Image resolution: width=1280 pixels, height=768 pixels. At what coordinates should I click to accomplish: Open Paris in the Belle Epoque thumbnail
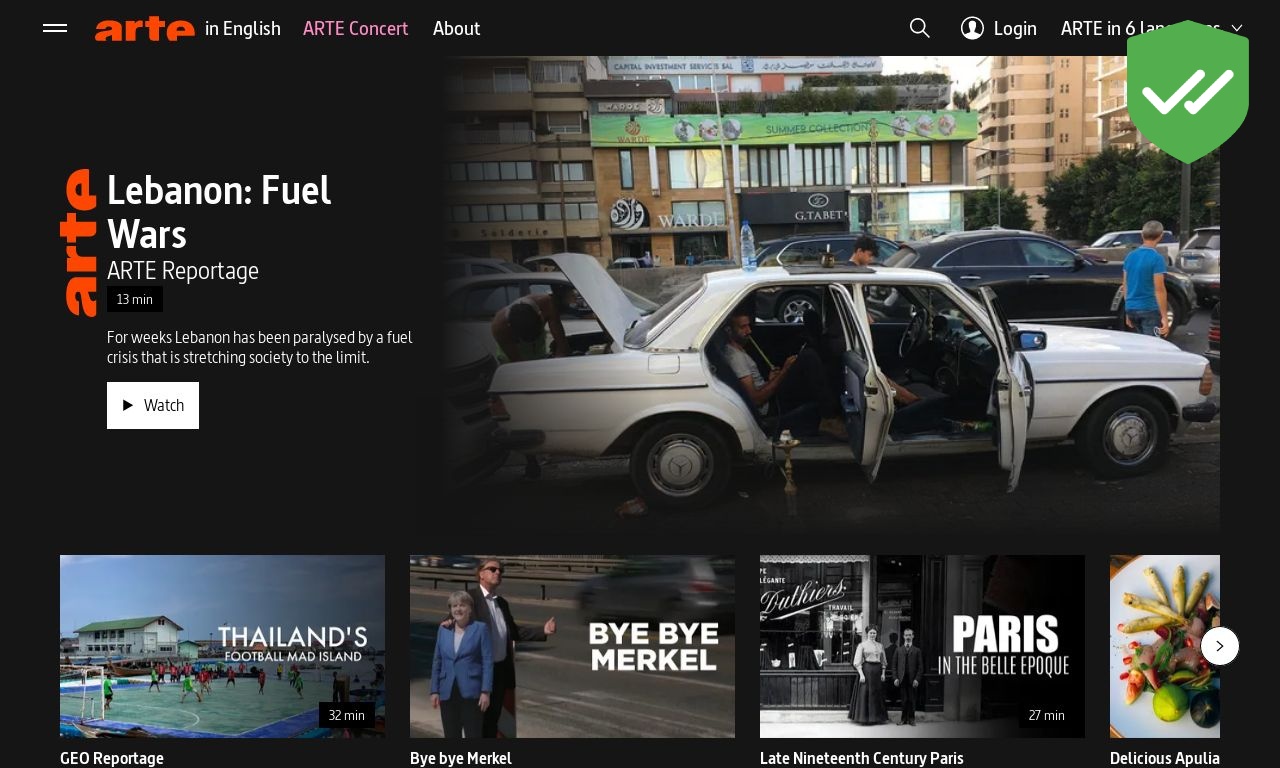click(x=922, y=646)
